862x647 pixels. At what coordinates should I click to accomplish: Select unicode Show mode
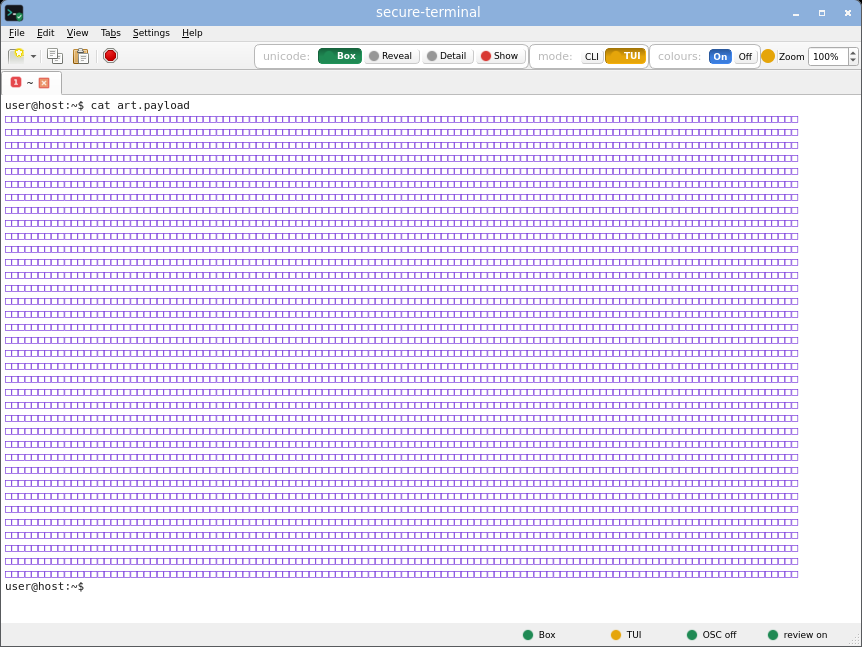point(500,56)
